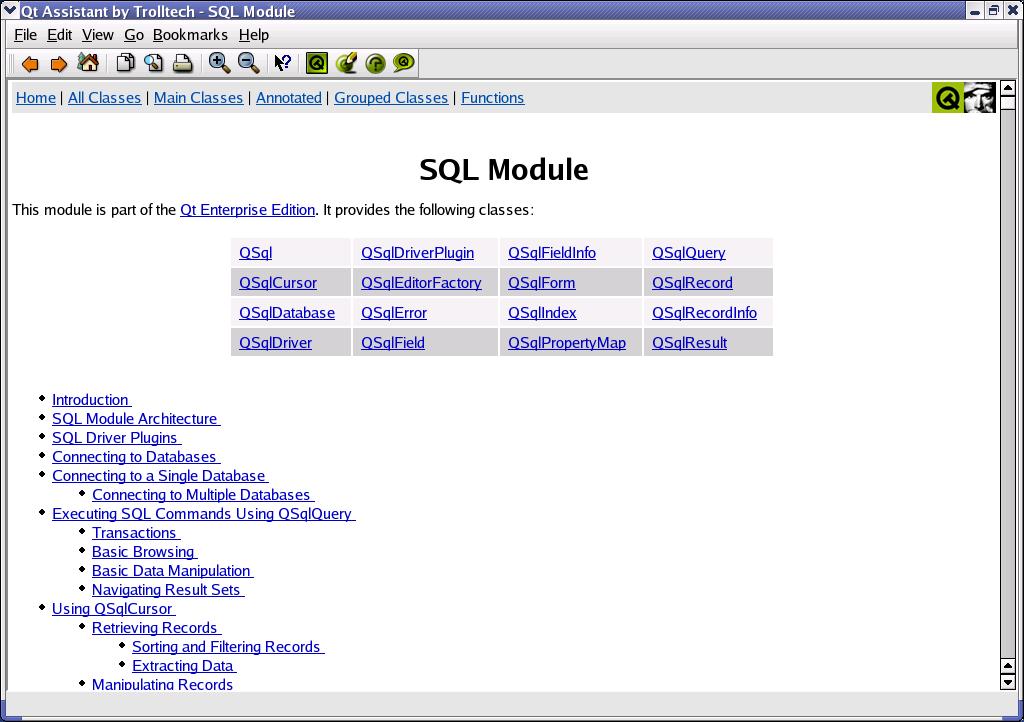
Task: Open the Edit menu
Action: pos(59,35)
